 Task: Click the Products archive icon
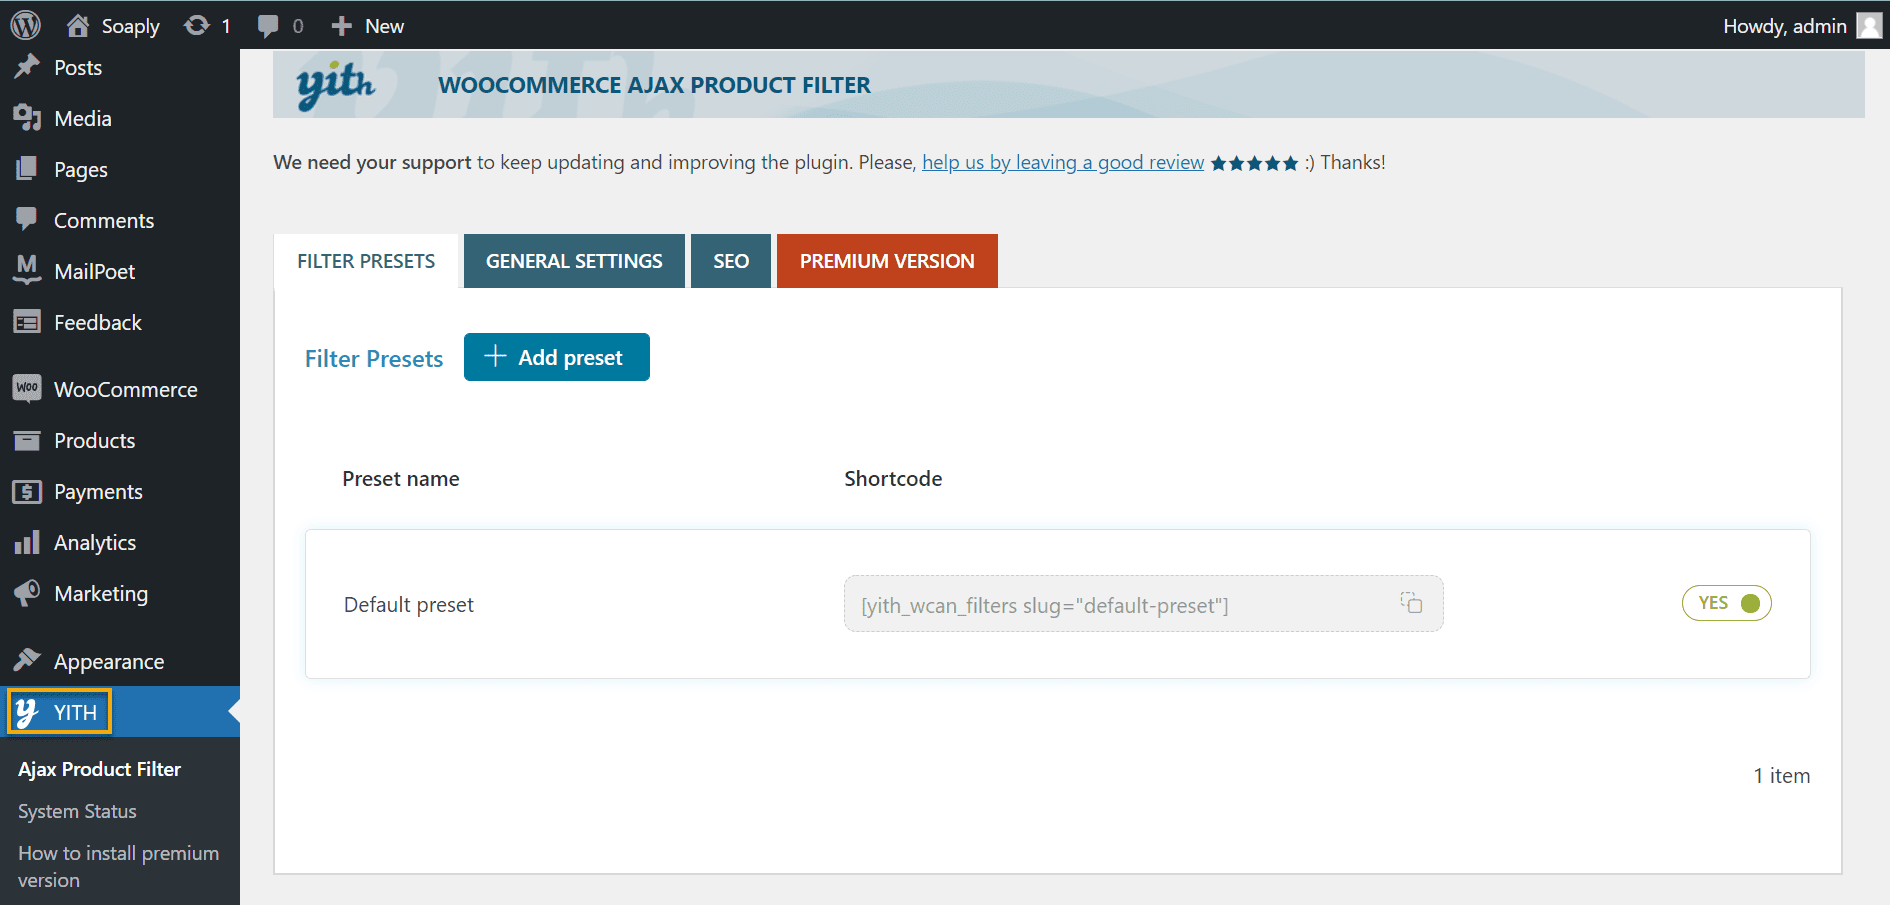coord(27,440)
